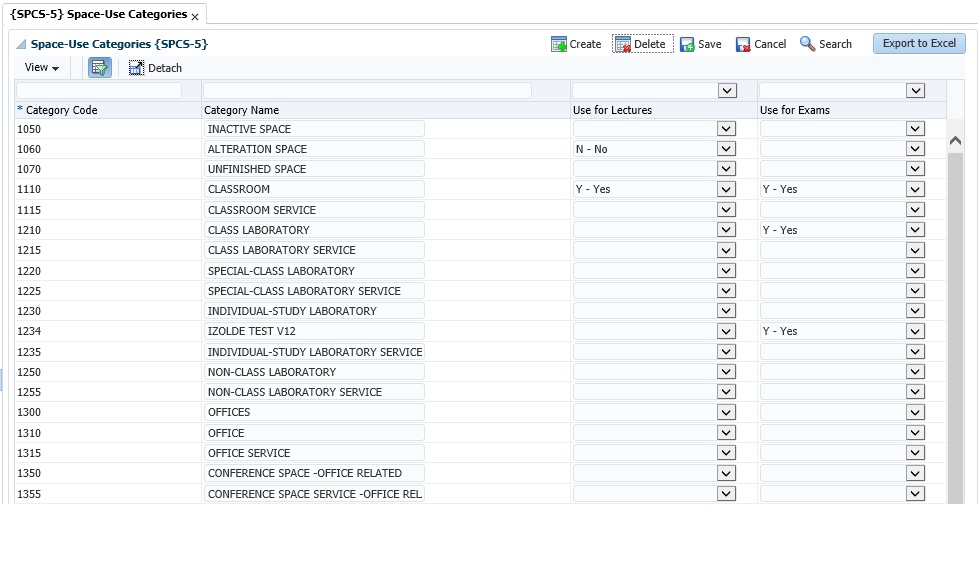Image resolution: width=978 pixels, height=578 pixels.
Task: Open Use for Exams dropdown for CLASS LABORATORY
Action: pos(914,230)
